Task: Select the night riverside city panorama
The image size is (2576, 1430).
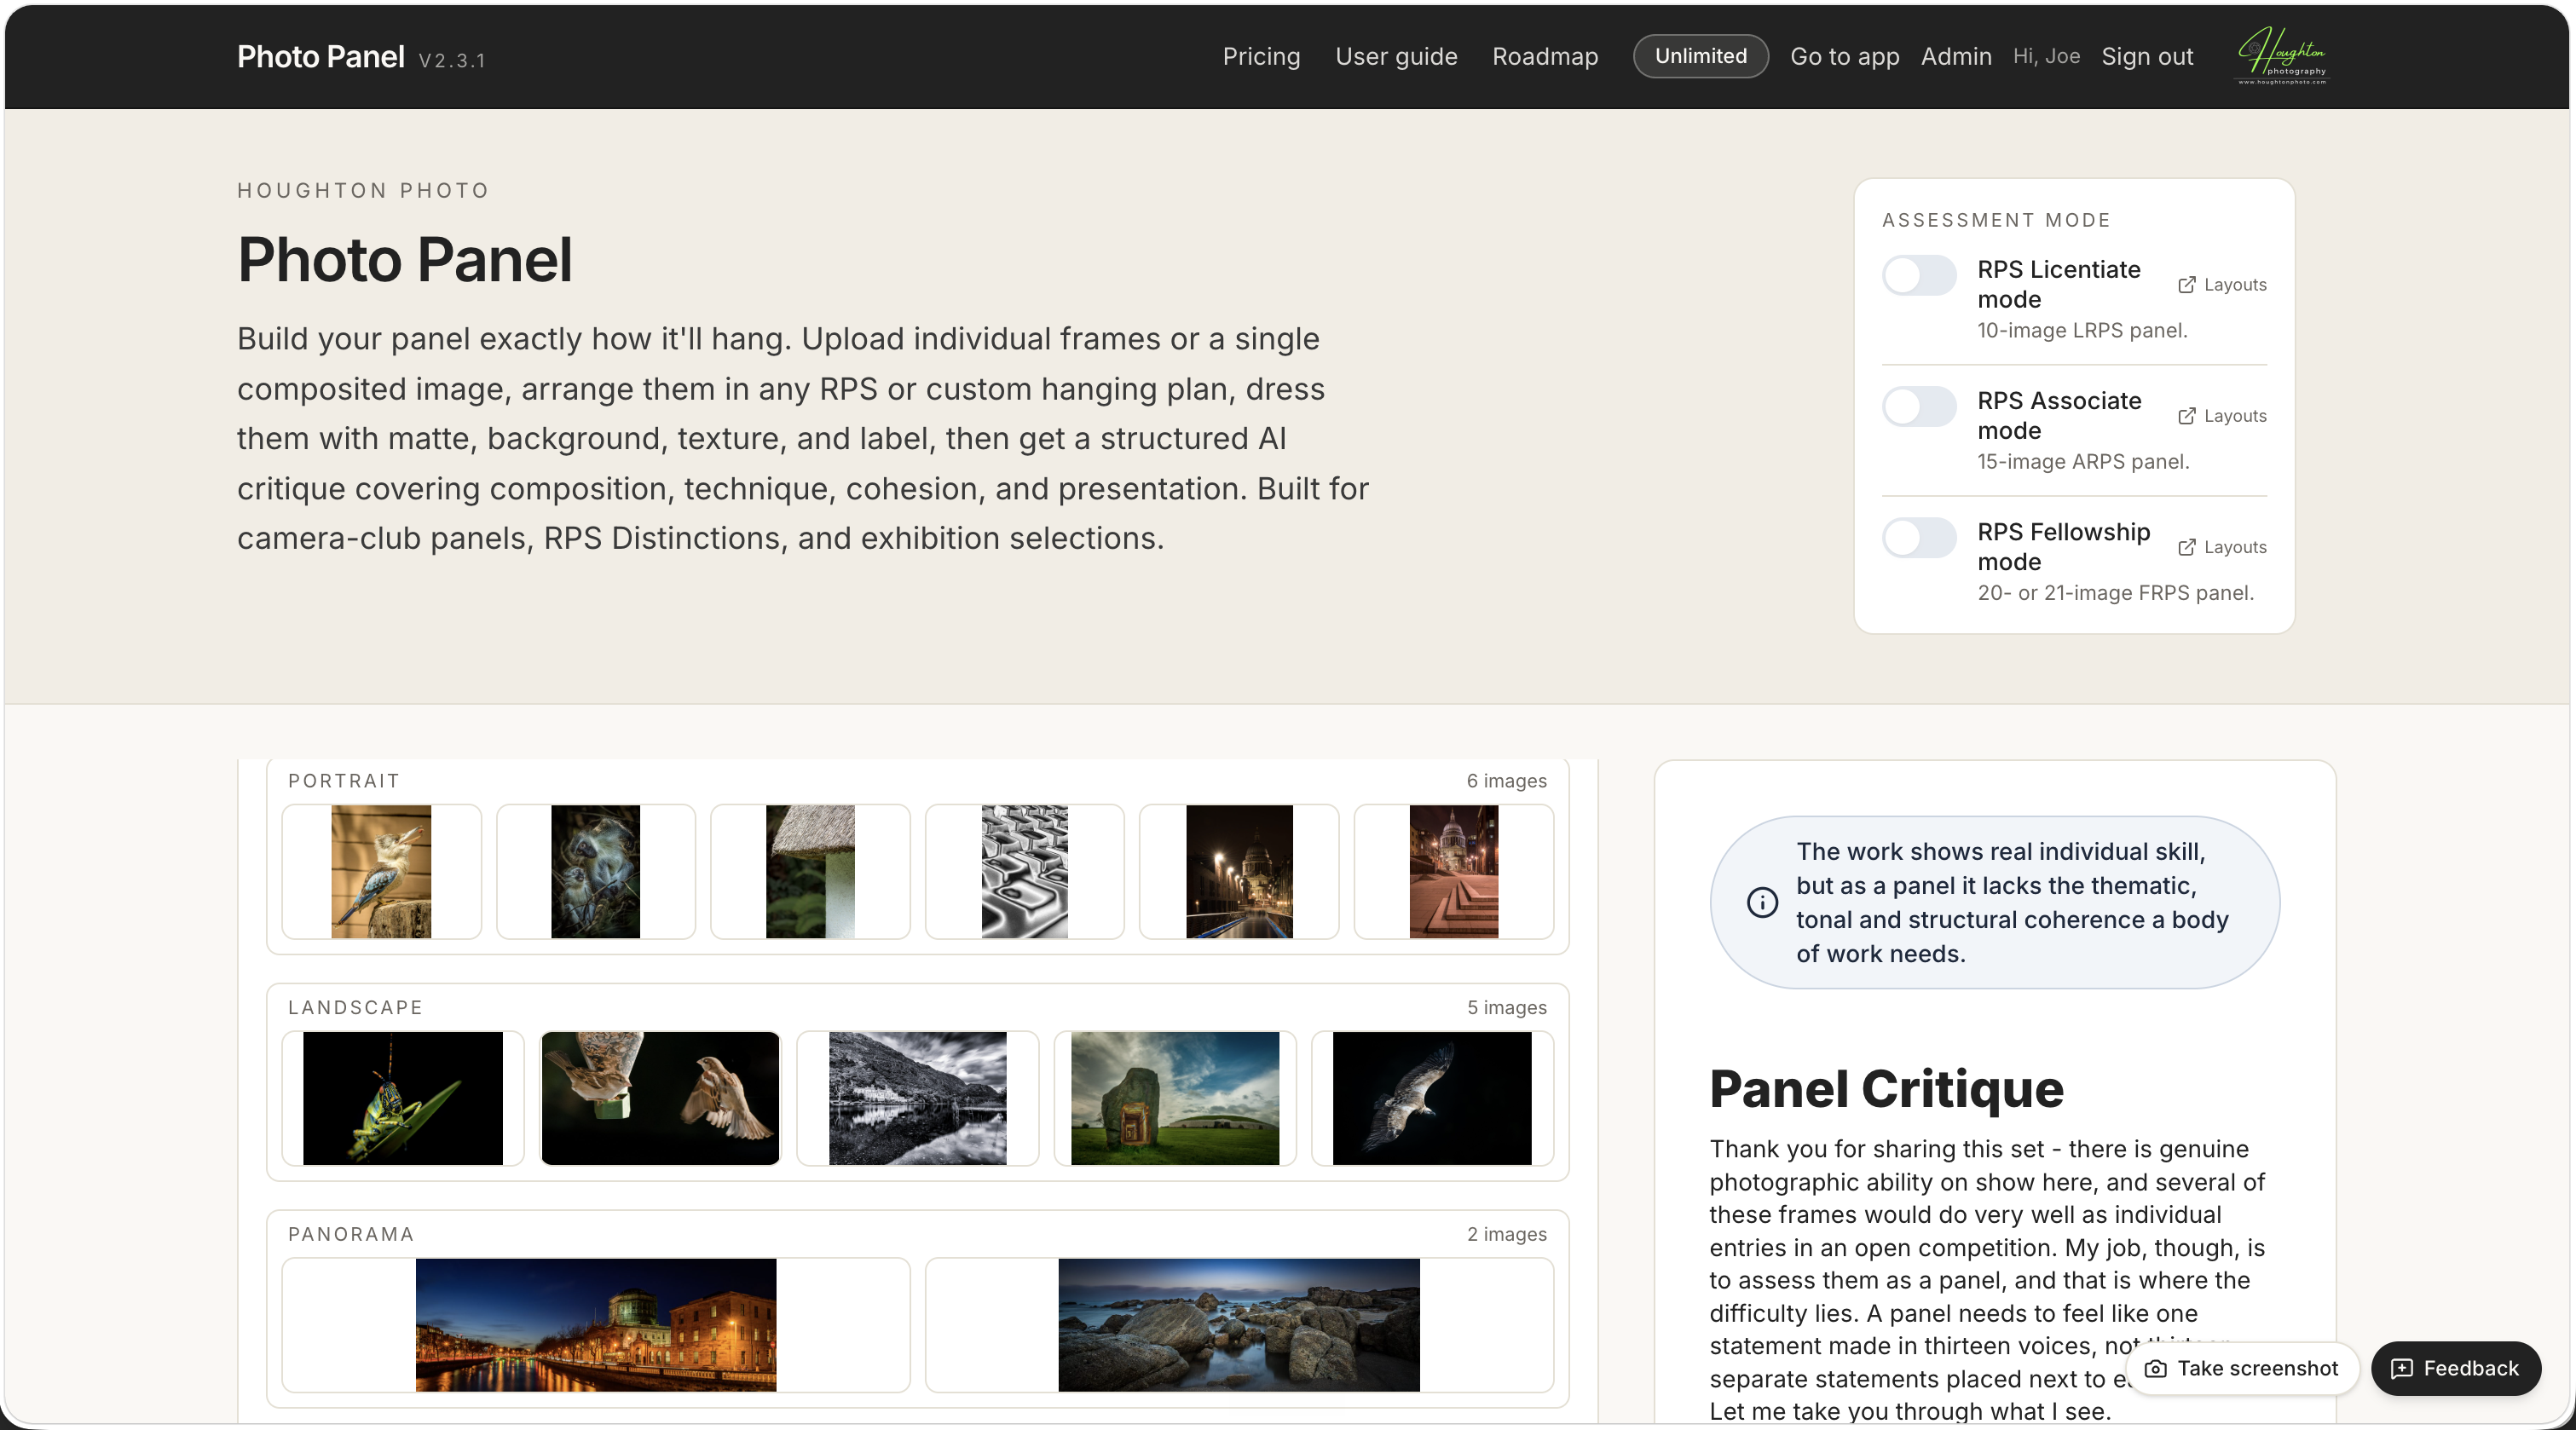Action: click(596, 1325)
